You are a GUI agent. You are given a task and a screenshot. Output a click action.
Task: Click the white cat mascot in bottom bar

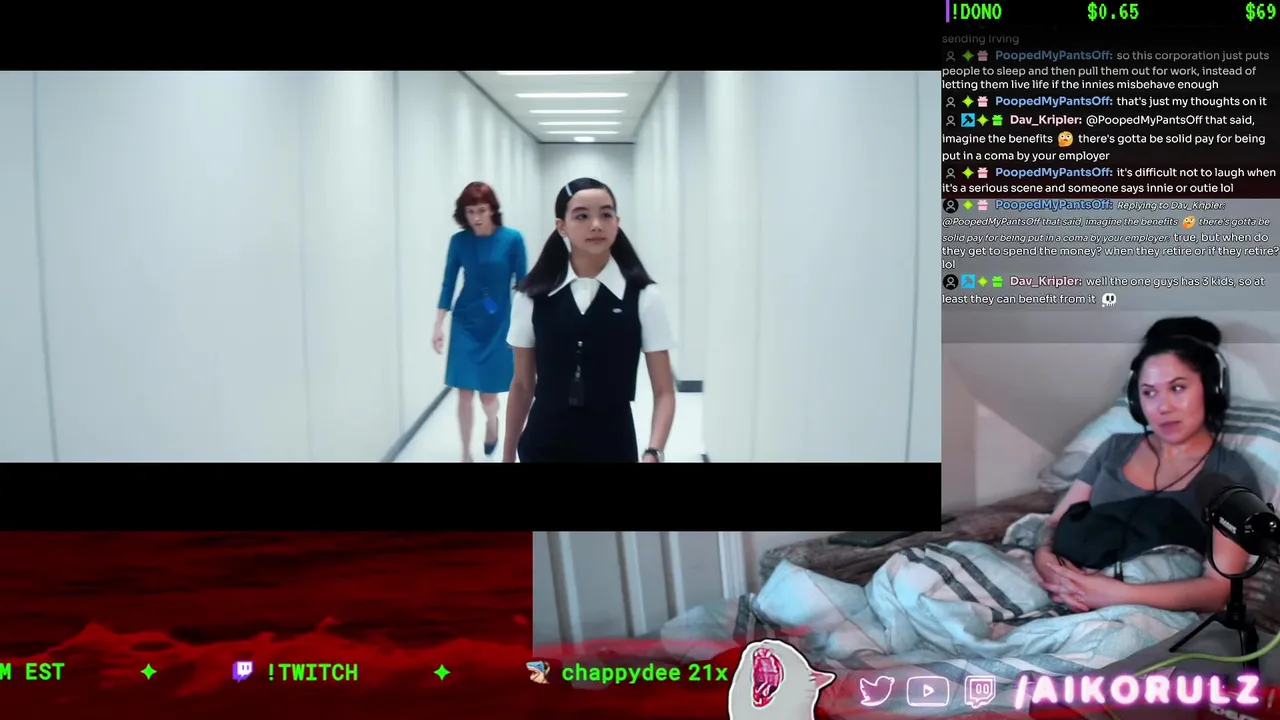780,680
